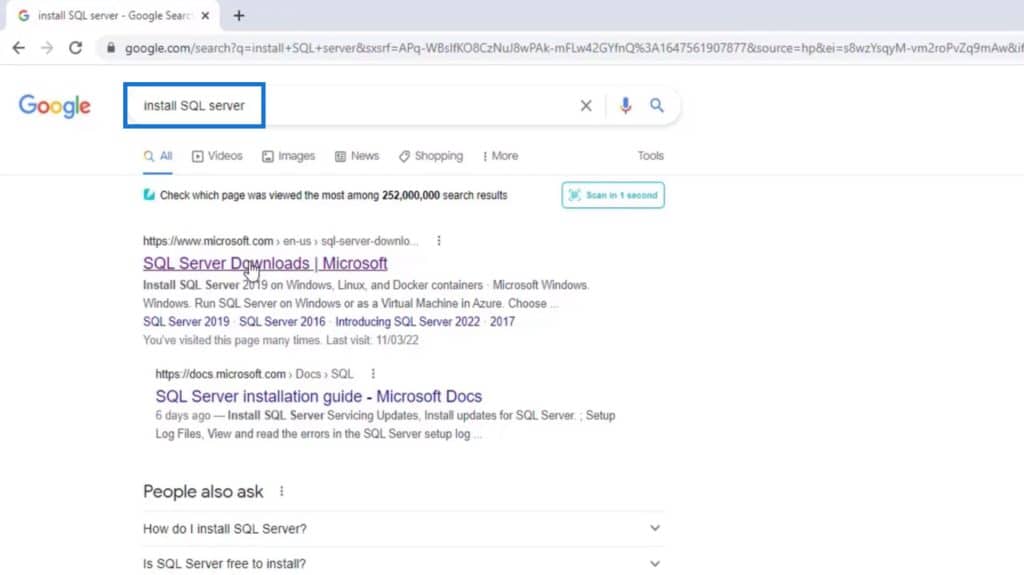The height and width of the screenshot is (575, 1024).
Task: Reload the page with the refresh icon
Action: click(x=76, y=48)
